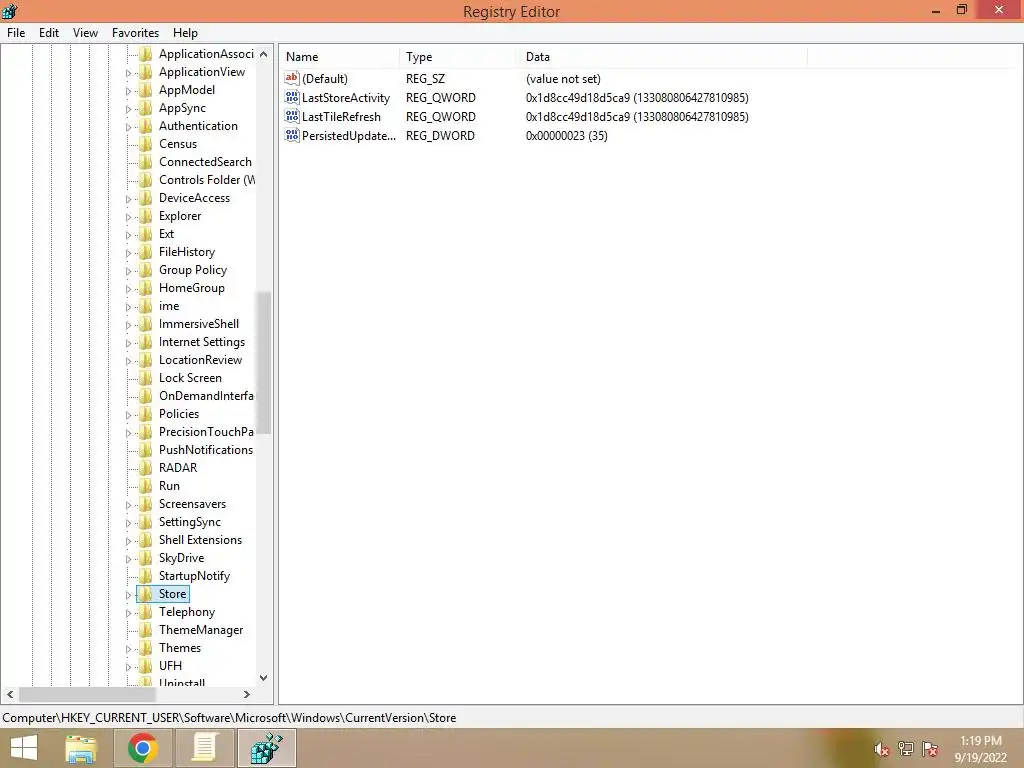Viewport: 1024px width, 768px height.
Task: Select the PersistedUpdate... value name
Action: (x=349, y=135)
